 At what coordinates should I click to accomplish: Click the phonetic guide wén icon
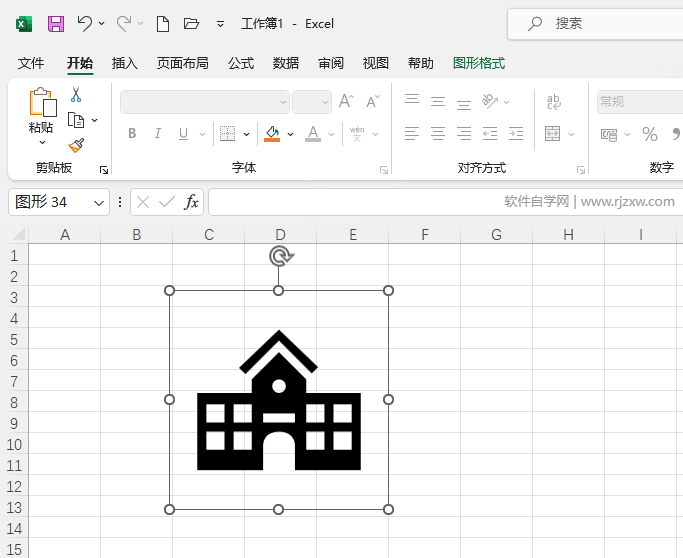pyautogui.click(x=357, y=134)
